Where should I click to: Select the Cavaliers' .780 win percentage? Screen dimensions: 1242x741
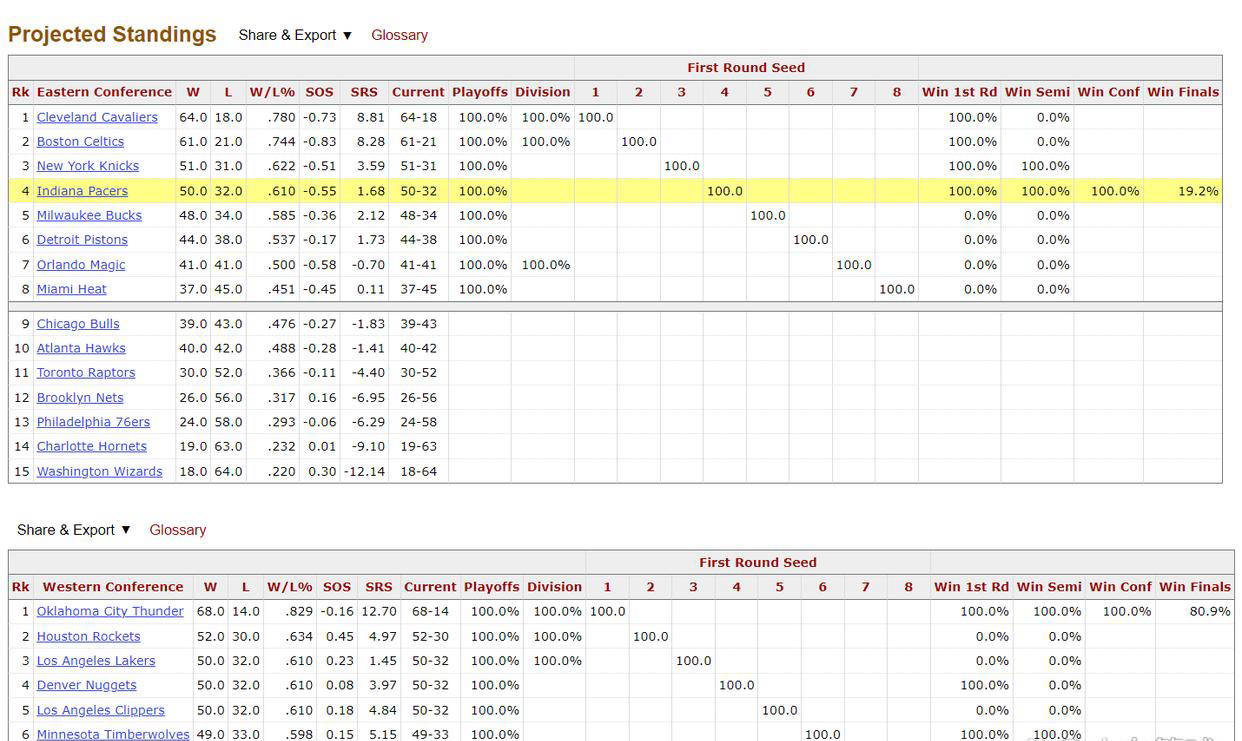(281, 117)
